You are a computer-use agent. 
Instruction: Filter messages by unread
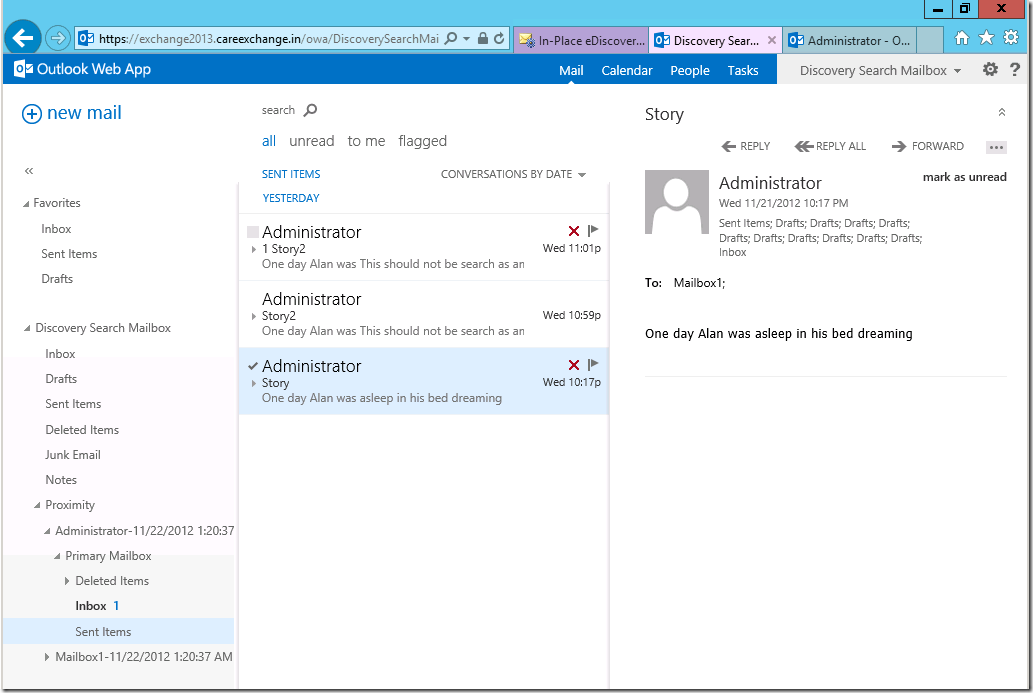tap(312, 141)
